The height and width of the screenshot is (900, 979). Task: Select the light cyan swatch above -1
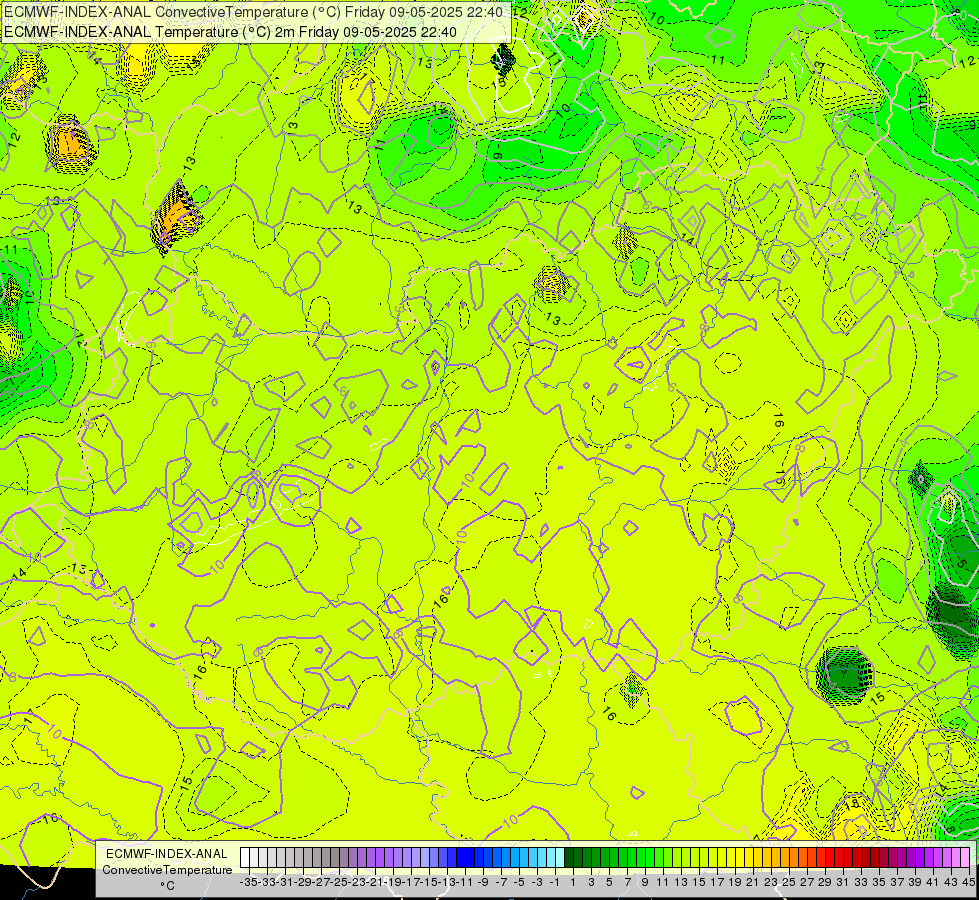pyautogui.click(x=551, y=857)
